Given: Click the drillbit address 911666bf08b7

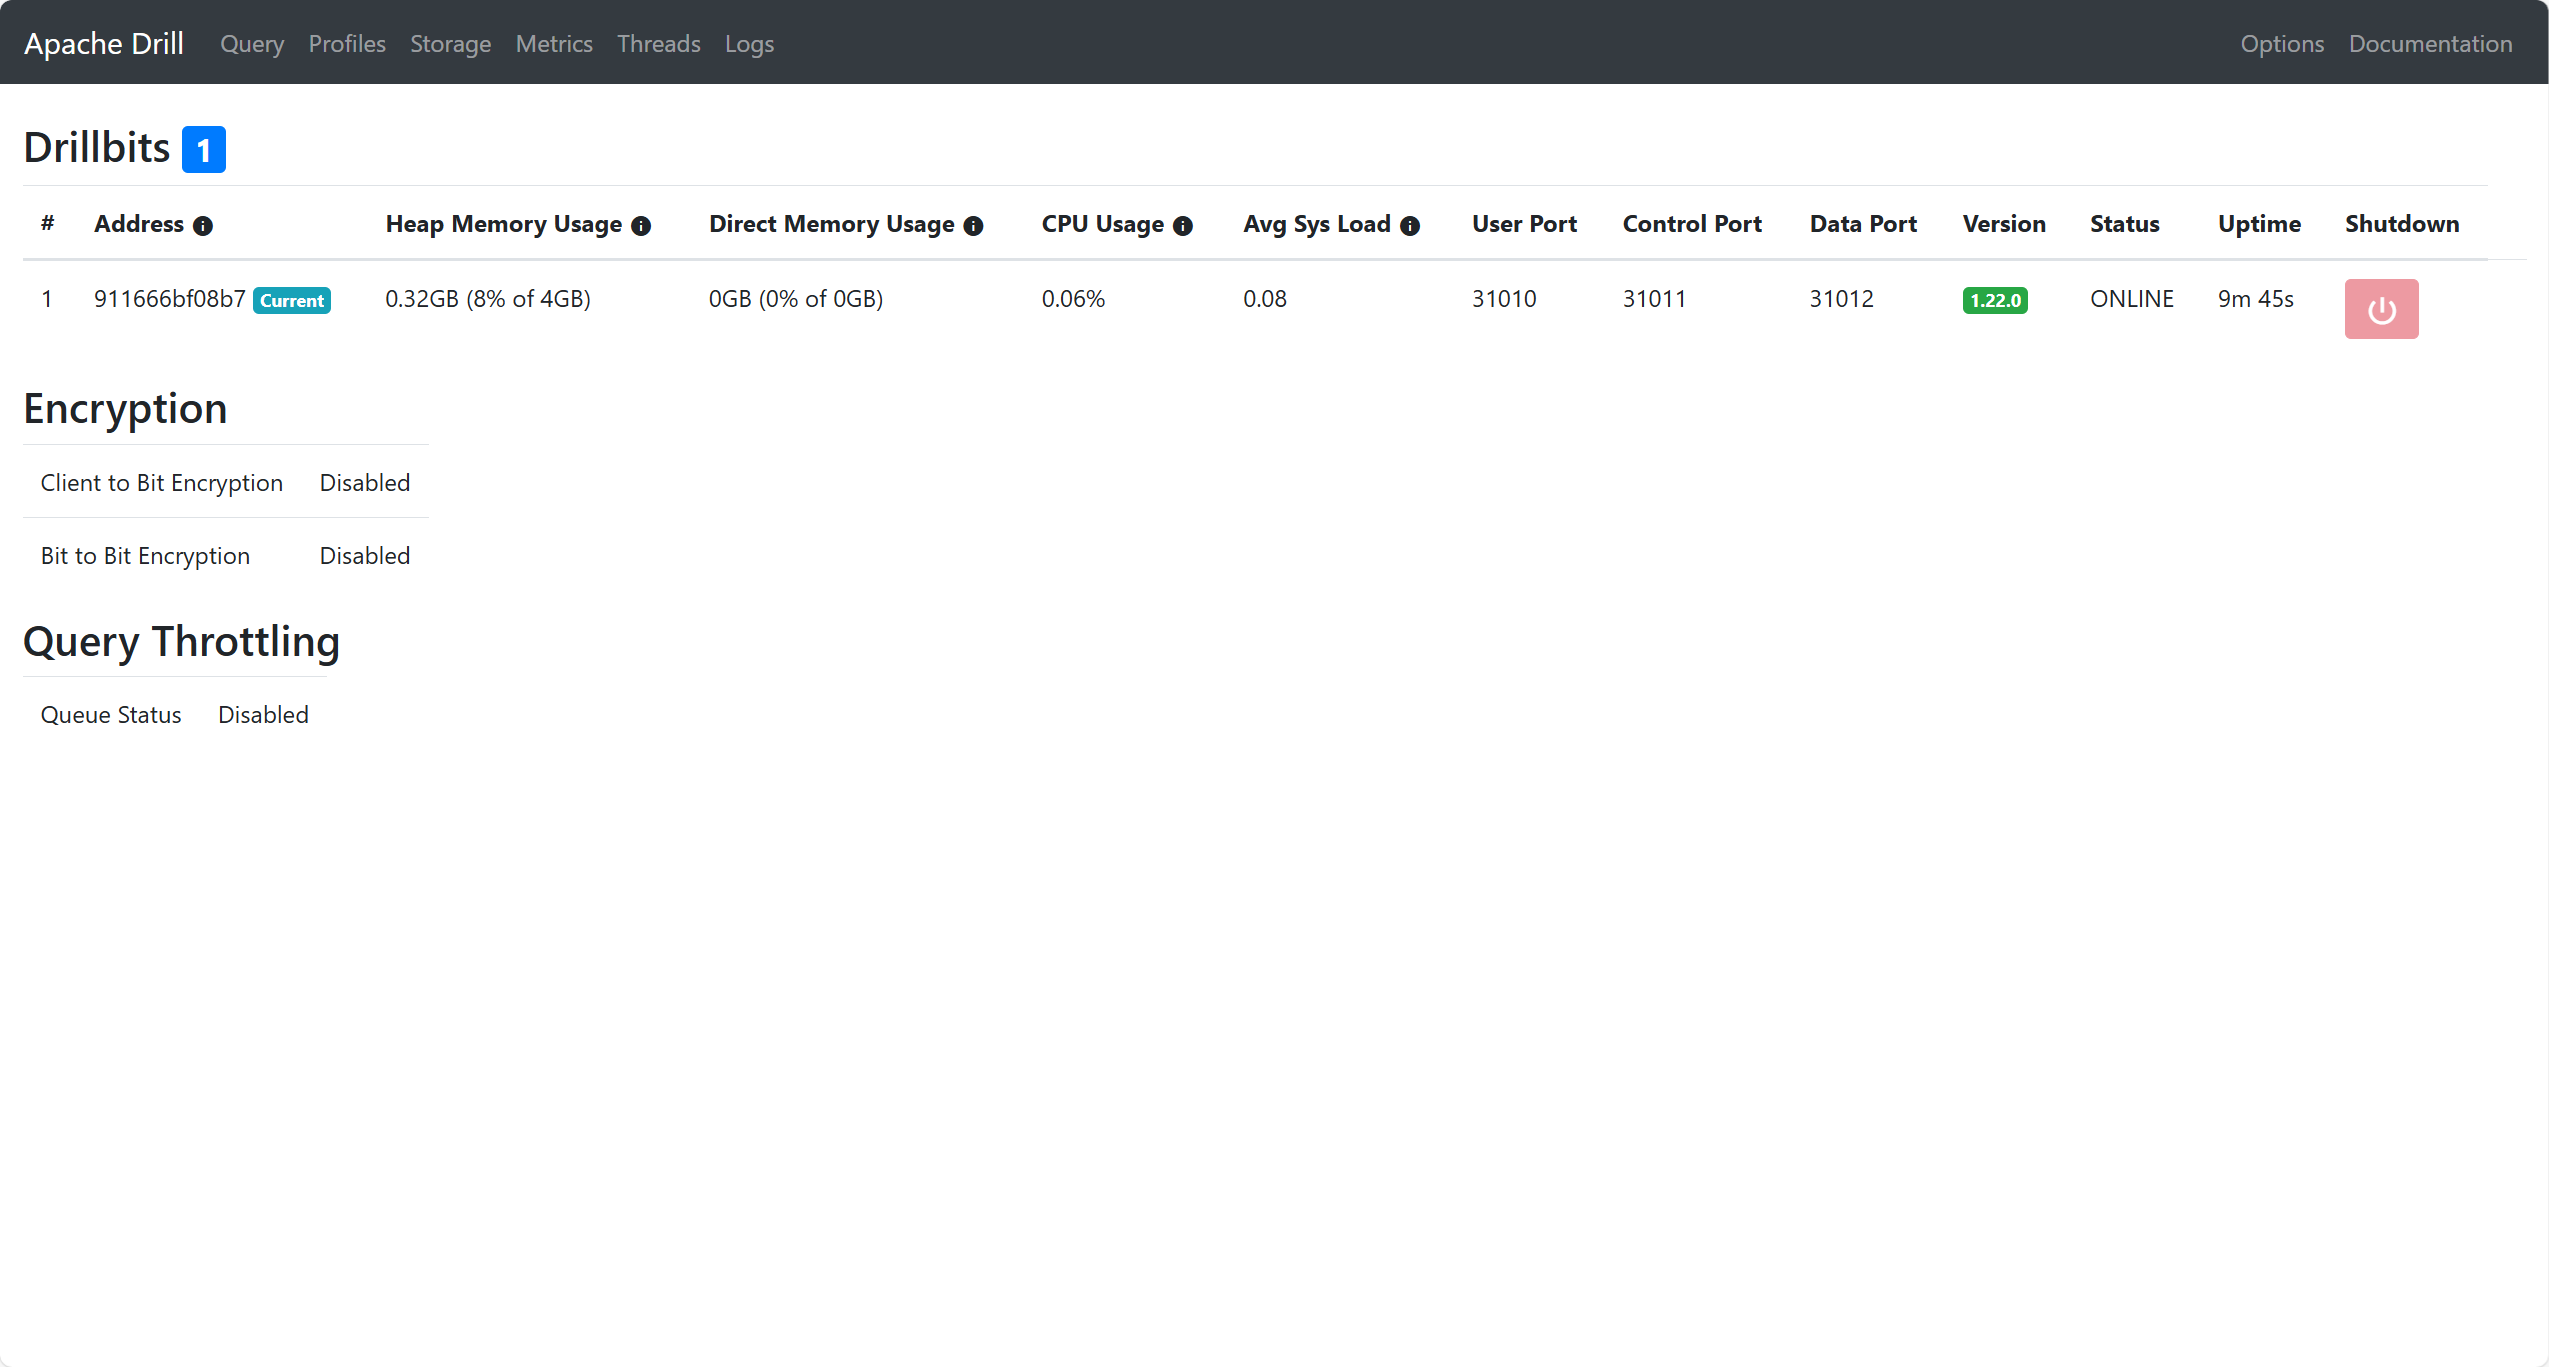Looking at the screenshot, I should 169,299.
